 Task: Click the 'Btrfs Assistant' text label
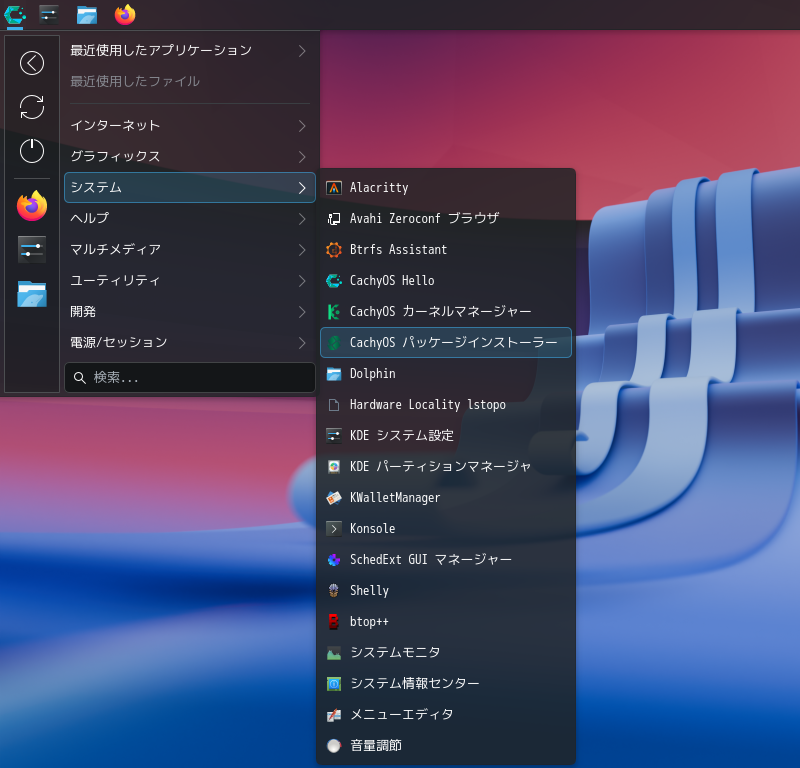[398, 250]
